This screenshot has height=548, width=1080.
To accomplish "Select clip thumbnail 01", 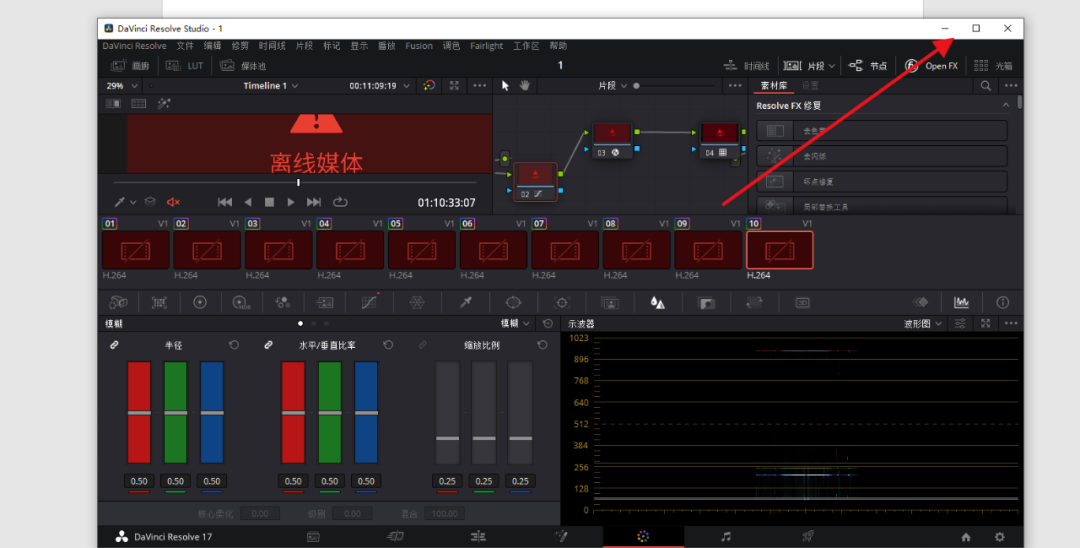I will click(136, 250).
